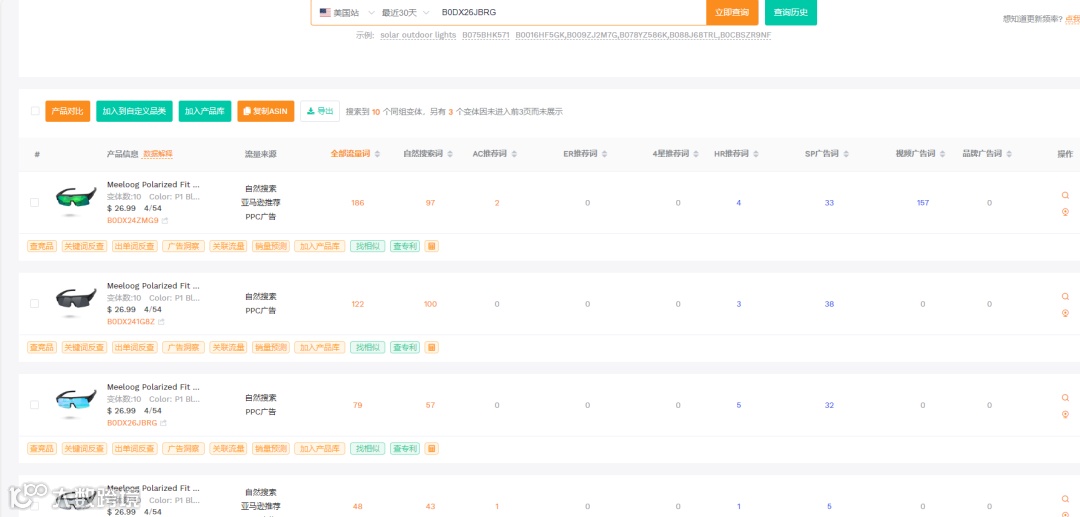The image size is (1080, 517).
Task: Click value 186 in 全部流量词 column
Action: point(357,202)
